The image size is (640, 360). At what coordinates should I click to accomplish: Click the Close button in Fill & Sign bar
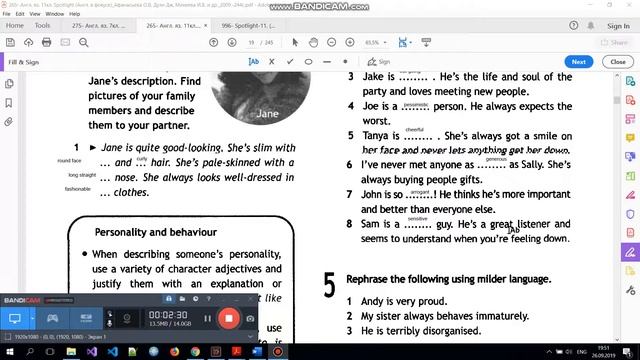pos(618,62)
